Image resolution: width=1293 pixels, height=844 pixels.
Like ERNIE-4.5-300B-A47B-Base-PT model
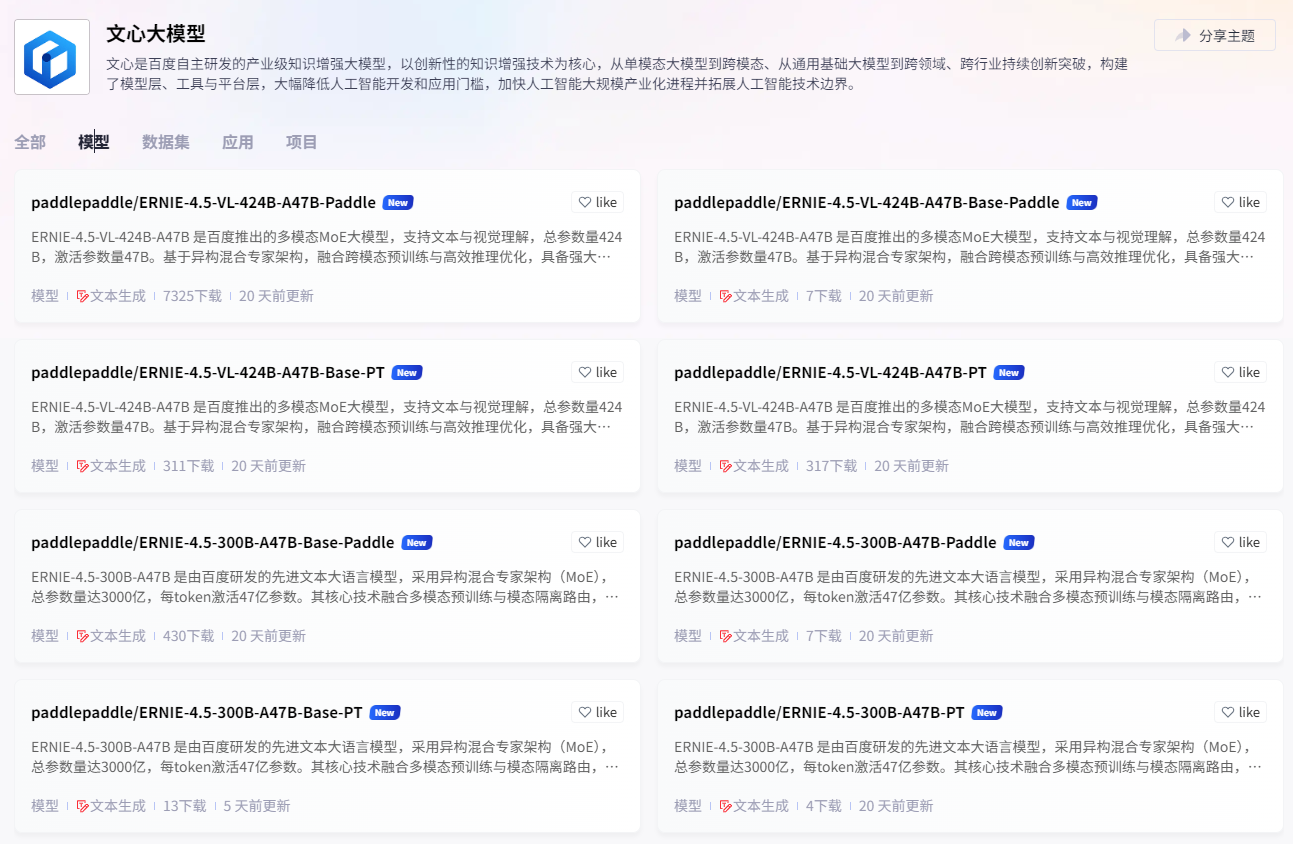click(598, 712)
